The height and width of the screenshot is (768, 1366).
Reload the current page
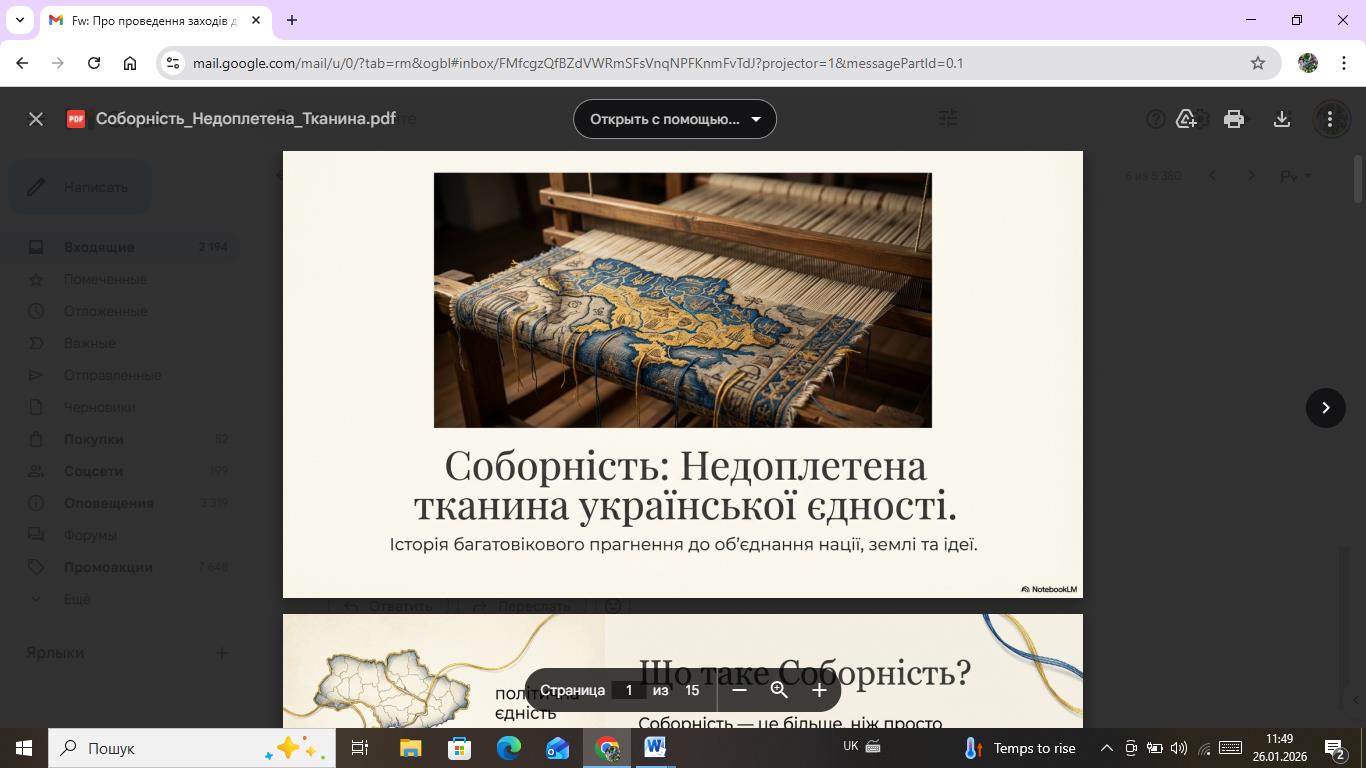tap(94, 63)
